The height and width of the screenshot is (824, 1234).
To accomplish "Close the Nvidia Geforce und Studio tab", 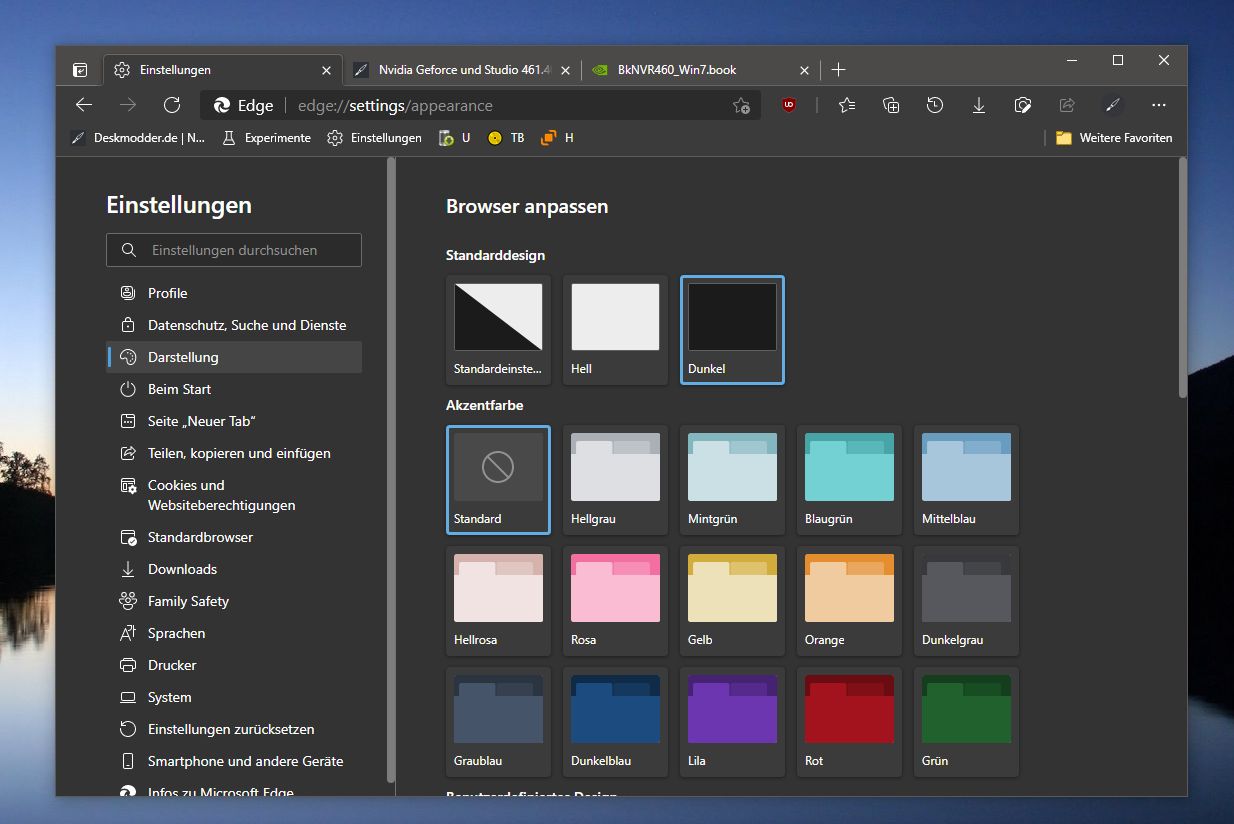I will pos(566,70).
